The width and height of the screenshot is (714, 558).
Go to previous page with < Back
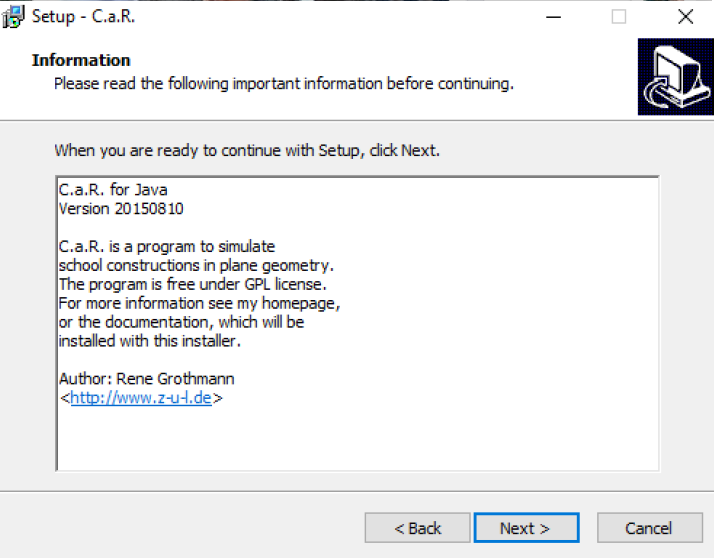417,528
